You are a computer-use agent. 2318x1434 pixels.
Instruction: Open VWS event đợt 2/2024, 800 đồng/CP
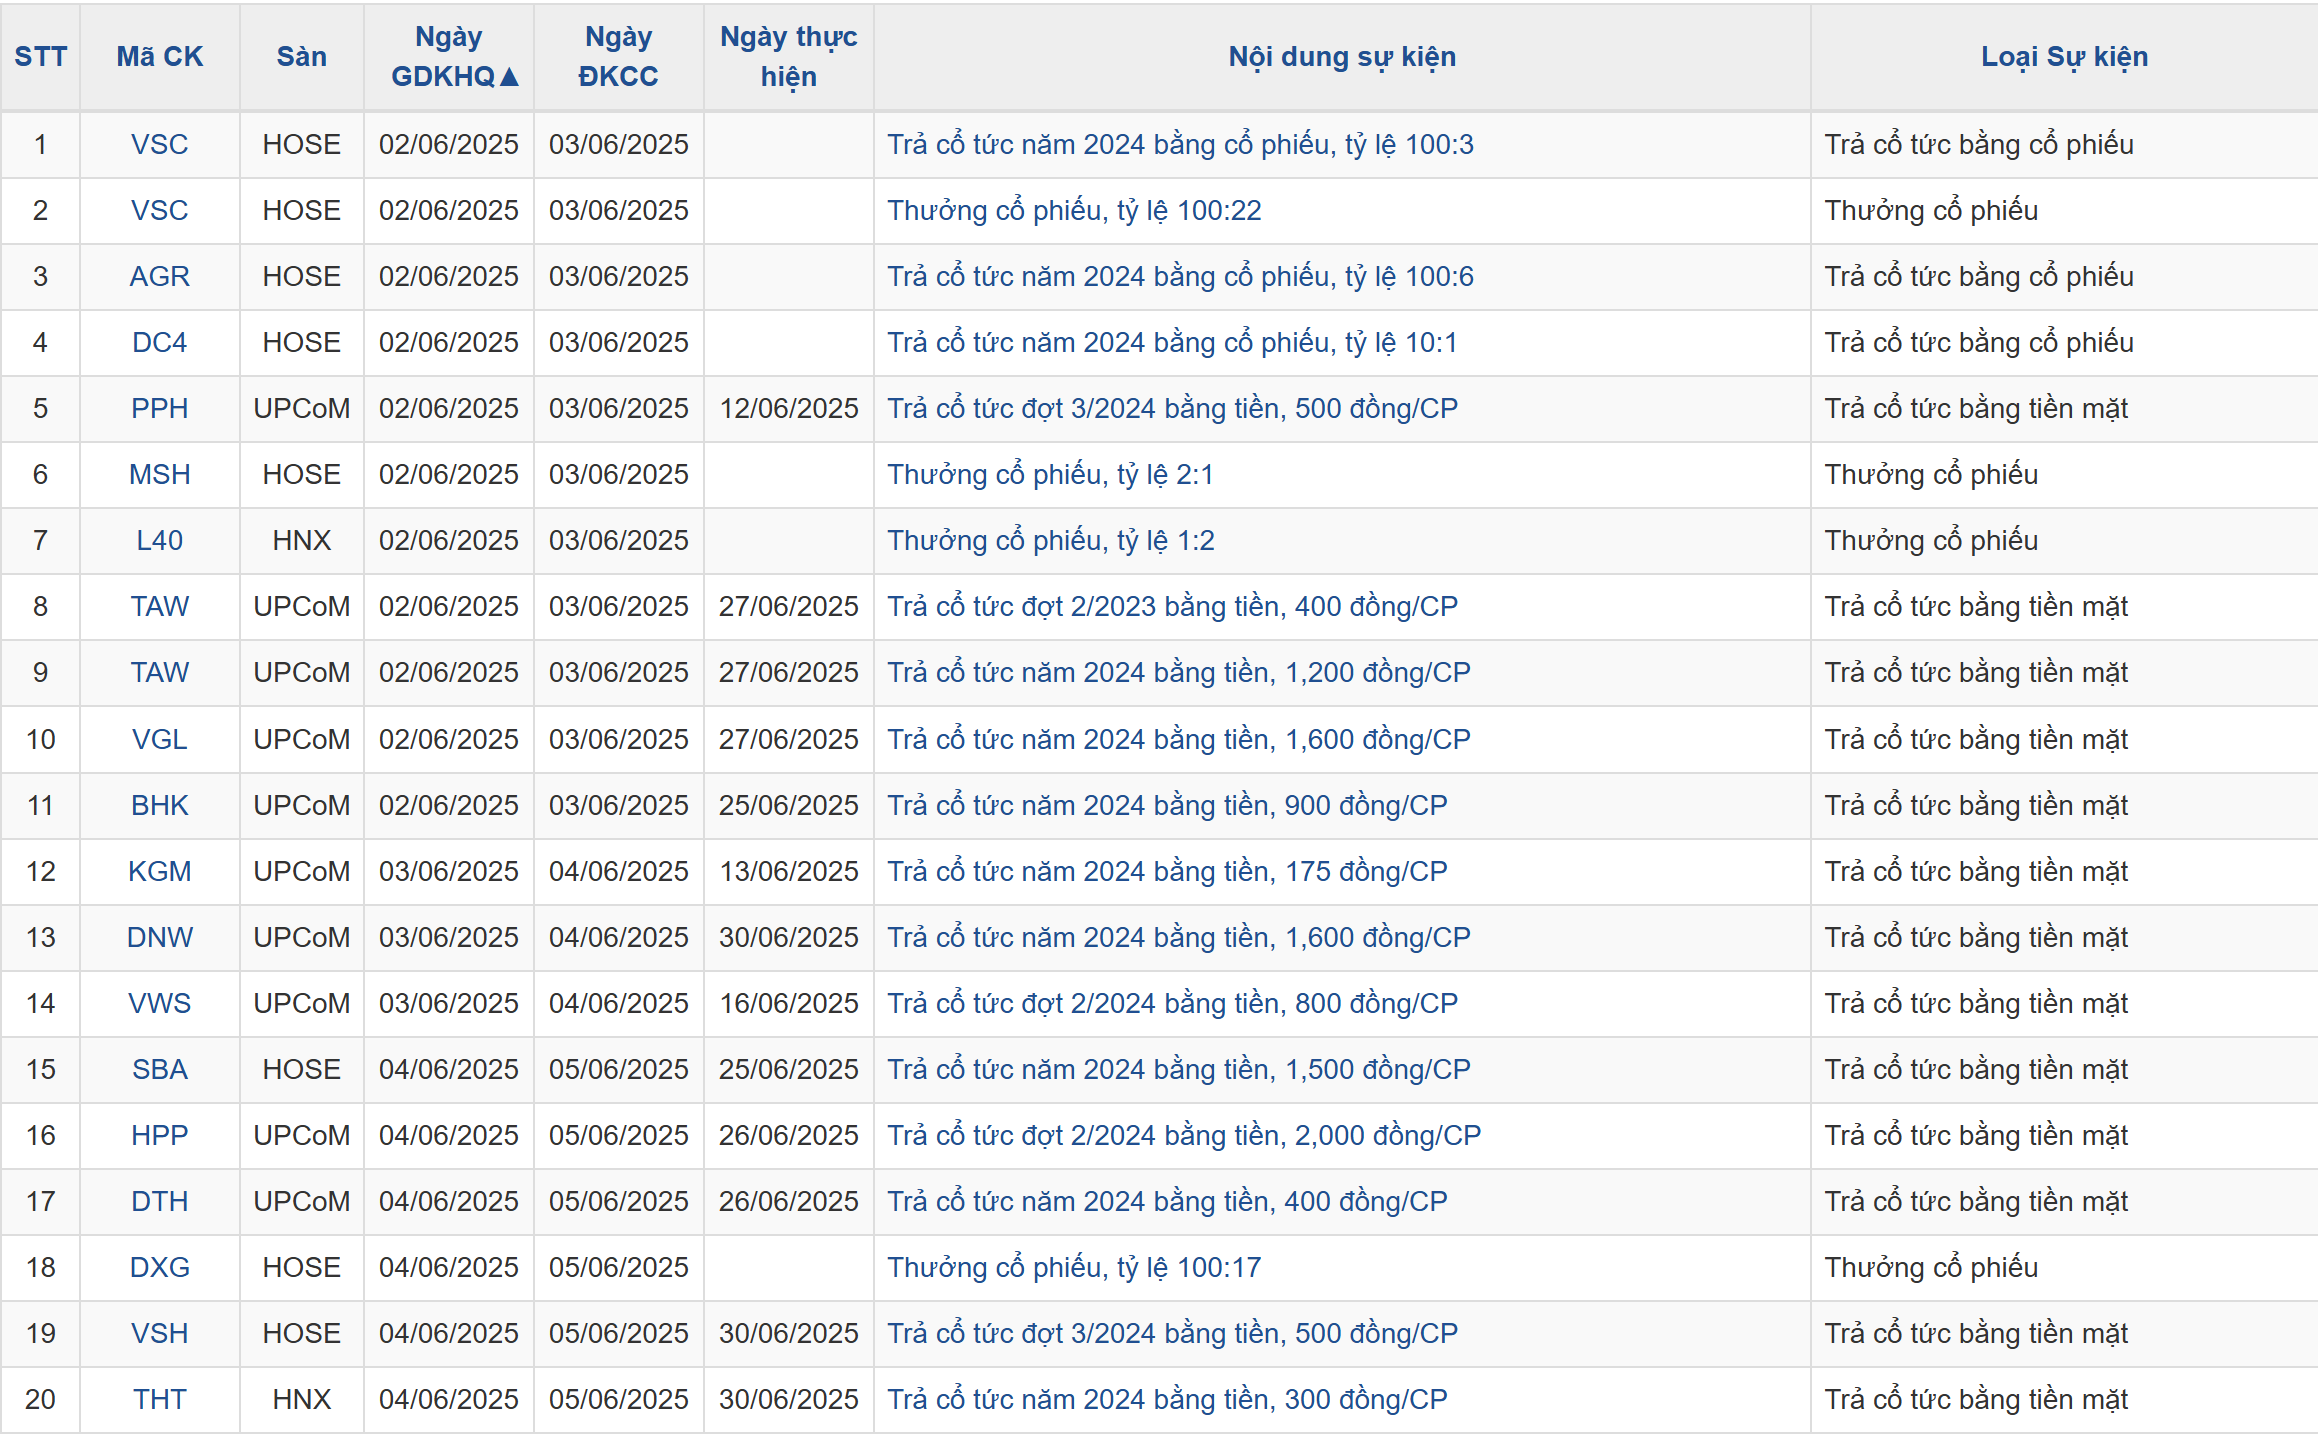click(x=1172, y=1003)
